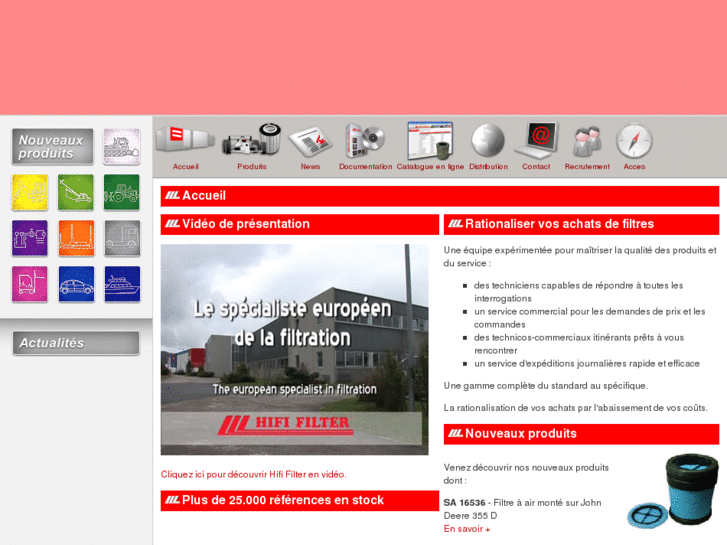Click the Nouveaux produits sidebar button
The height and width of the screenshot is (545, 727).
pos(52,147)
